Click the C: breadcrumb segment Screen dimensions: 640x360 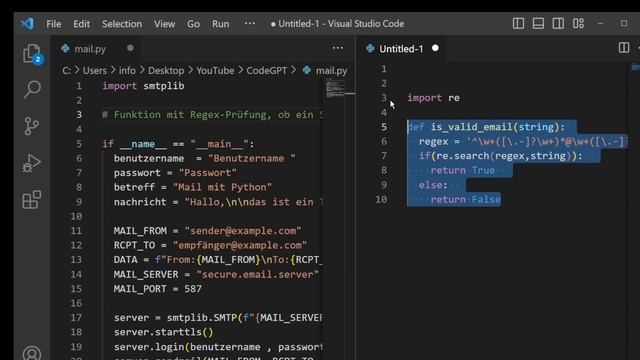tap(66, 71)
